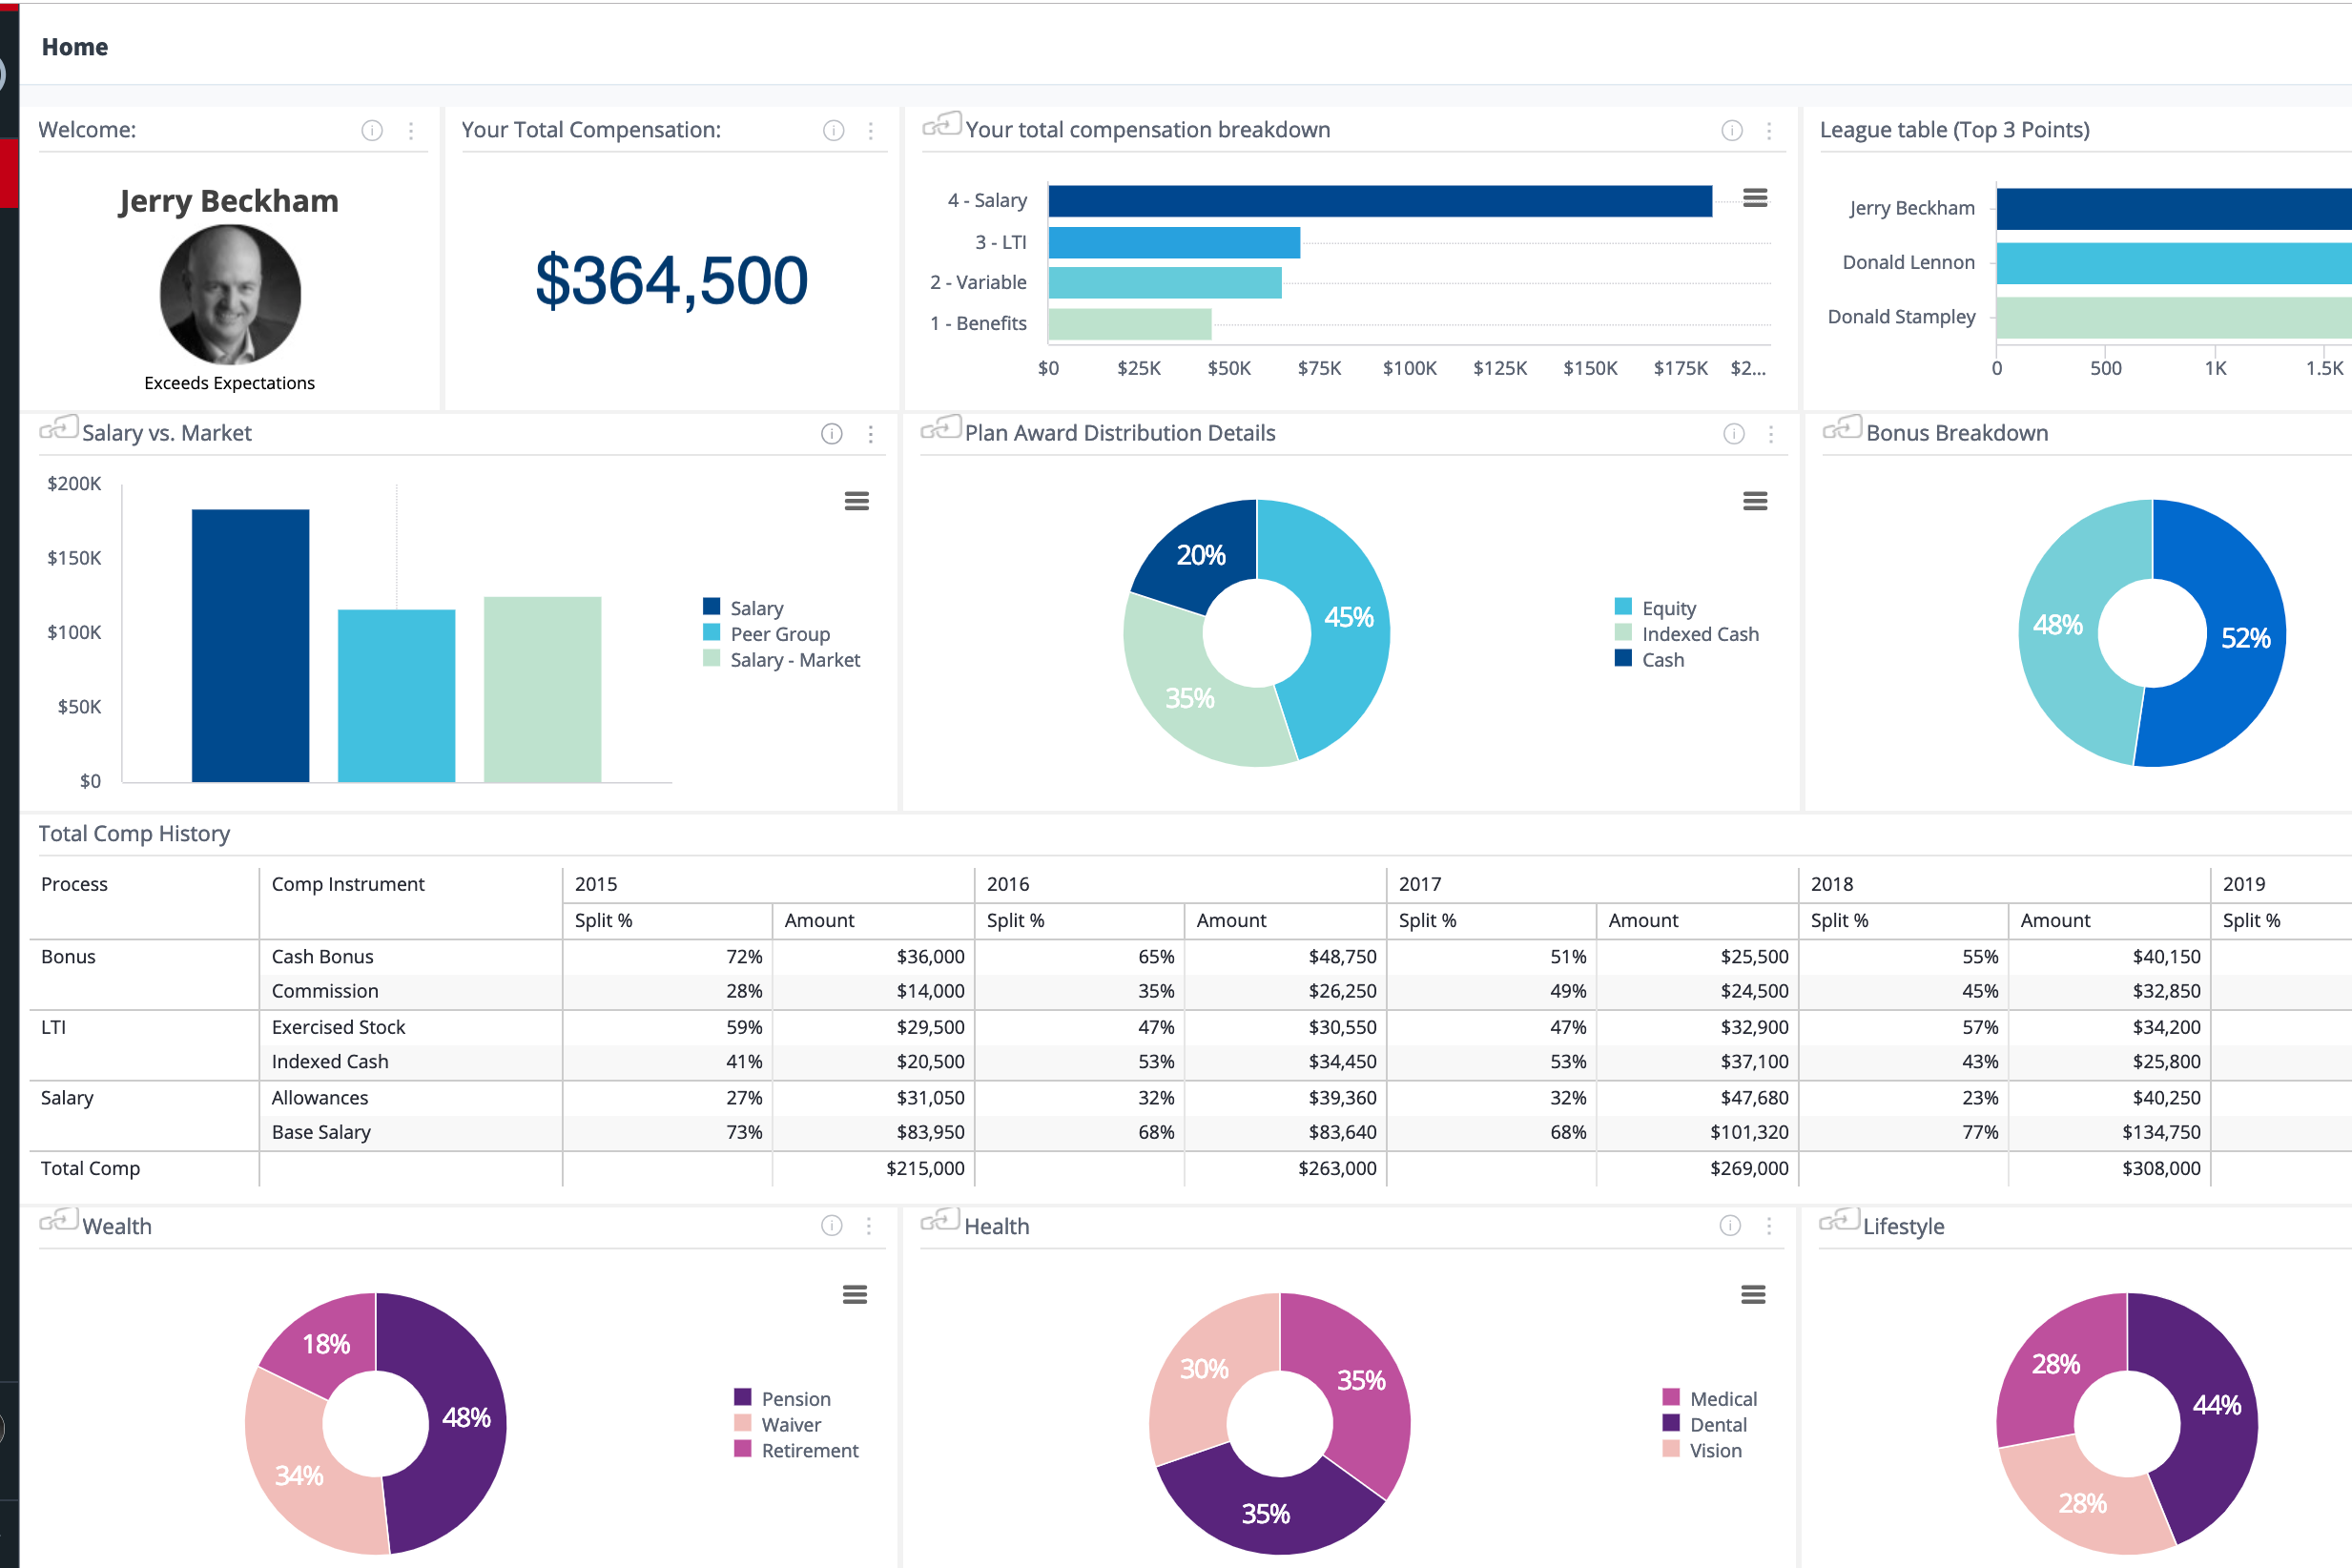The height and width of the screenshot is (1568, 2352).
Task: Click the 44% slice in Lifestyle donut
Action: click(2216, 1406)
